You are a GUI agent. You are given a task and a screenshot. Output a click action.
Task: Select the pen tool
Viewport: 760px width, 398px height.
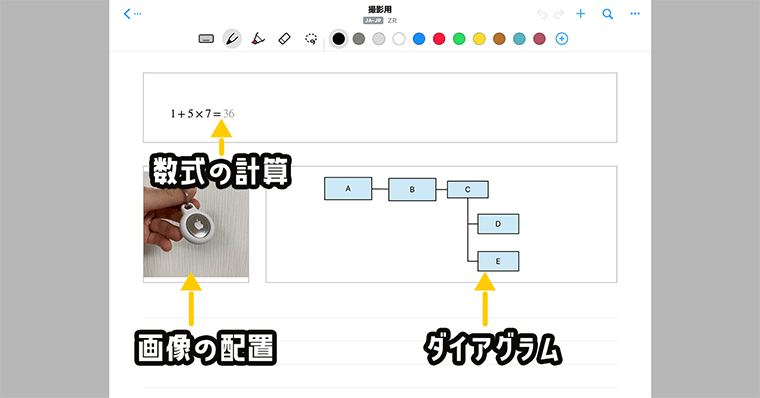coord(232,39)
